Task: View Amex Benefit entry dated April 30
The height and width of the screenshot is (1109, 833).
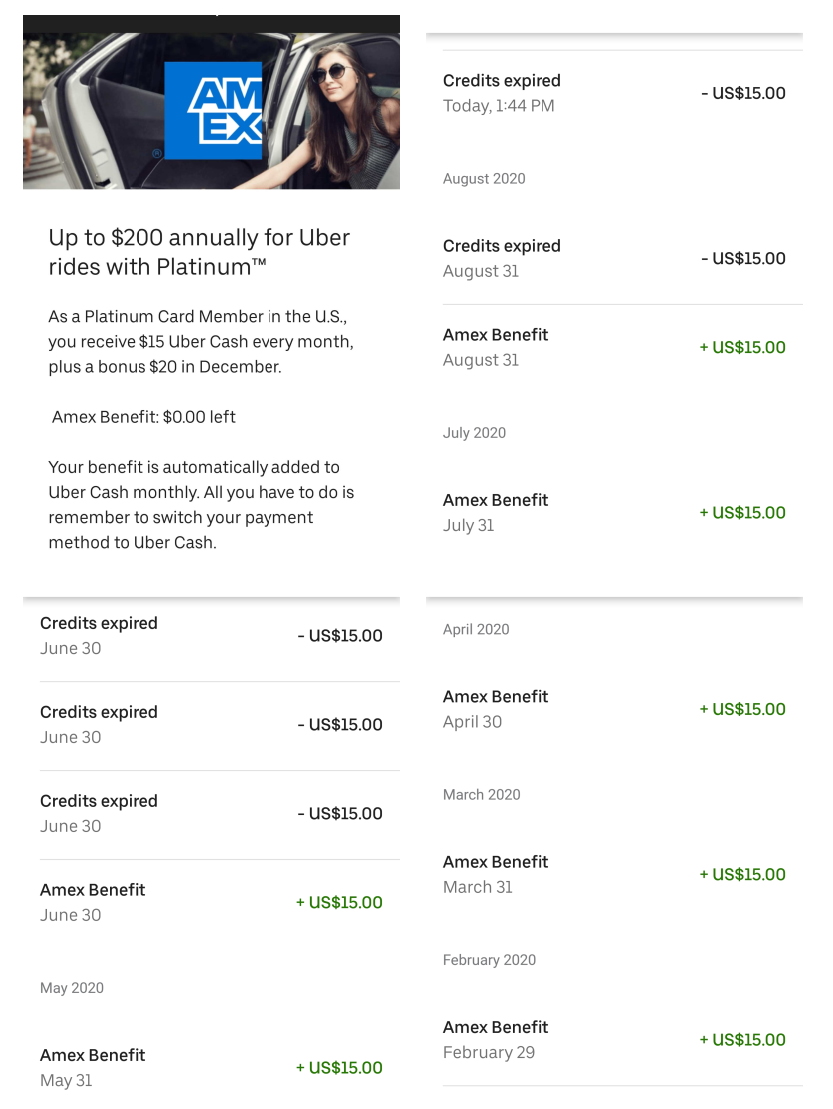Action: pyautogui.click(x=614, y=709)
